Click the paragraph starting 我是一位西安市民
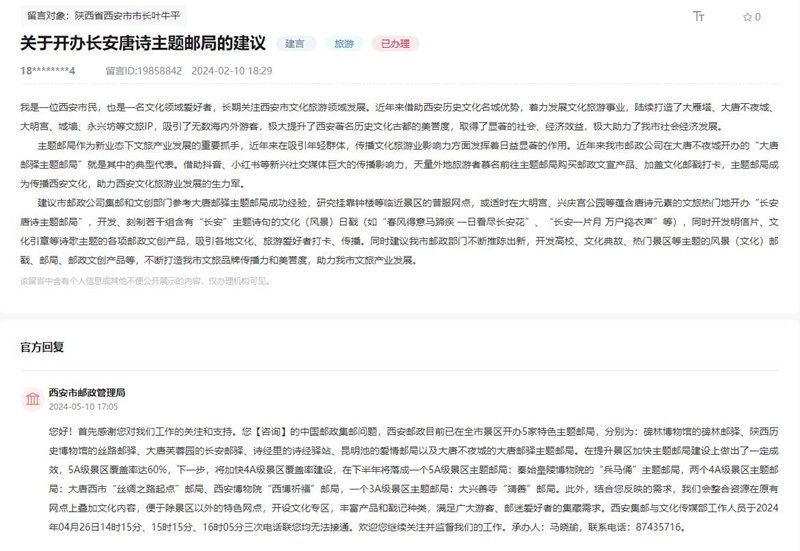 click(x=399, y=117)
